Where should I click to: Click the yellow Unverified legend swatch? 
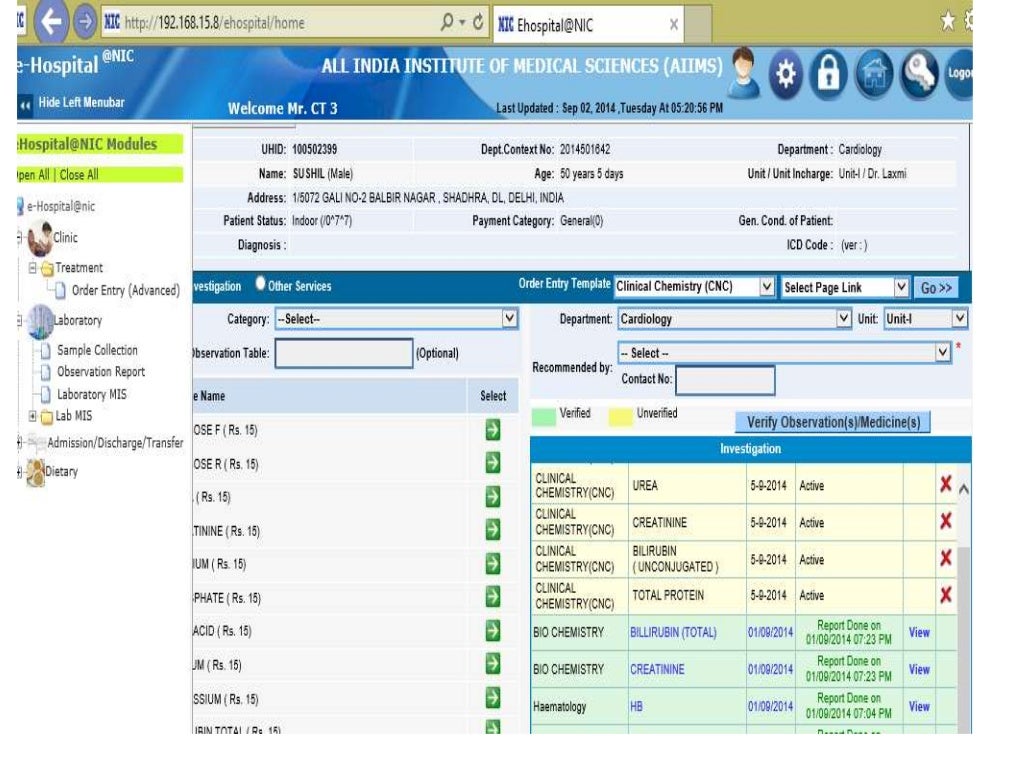point(620,417)
